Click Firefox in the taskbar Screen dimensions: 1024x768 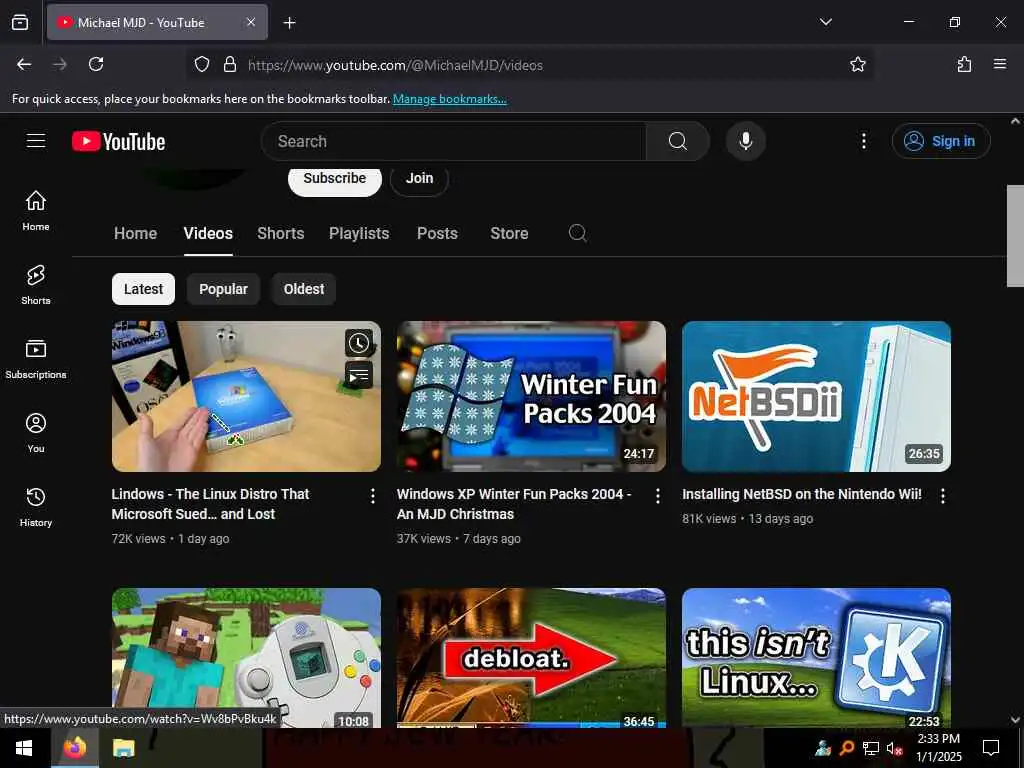74,748
